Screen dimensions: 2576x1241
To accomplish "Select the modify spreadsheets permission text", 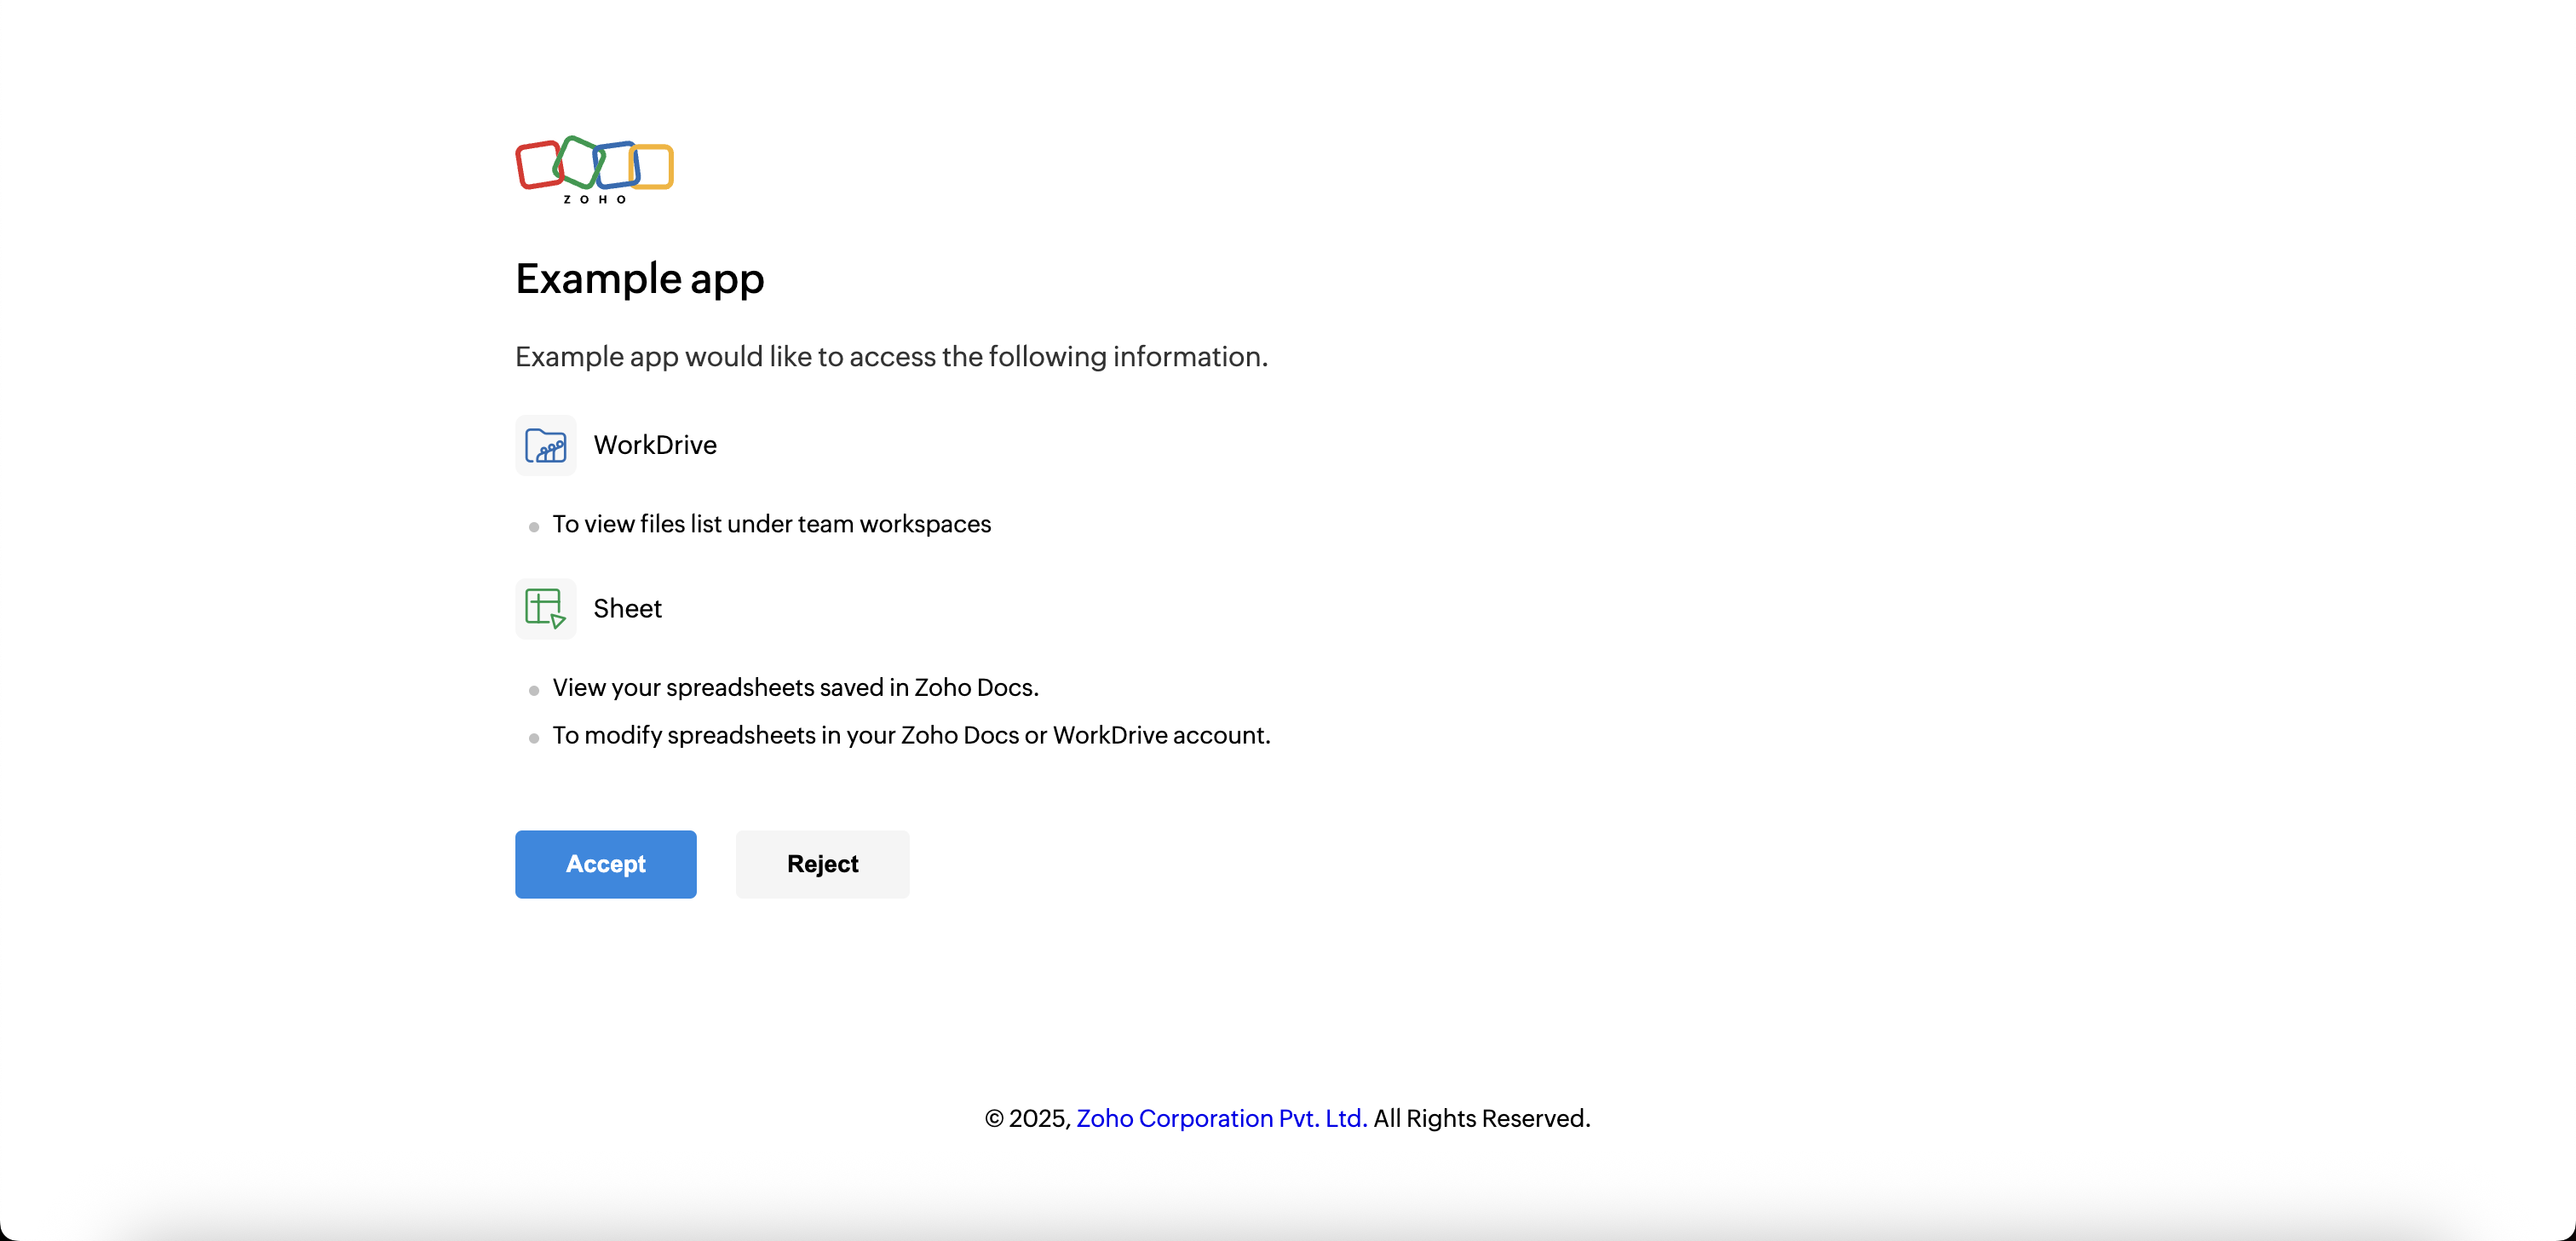I will click(x=911, y=735).
